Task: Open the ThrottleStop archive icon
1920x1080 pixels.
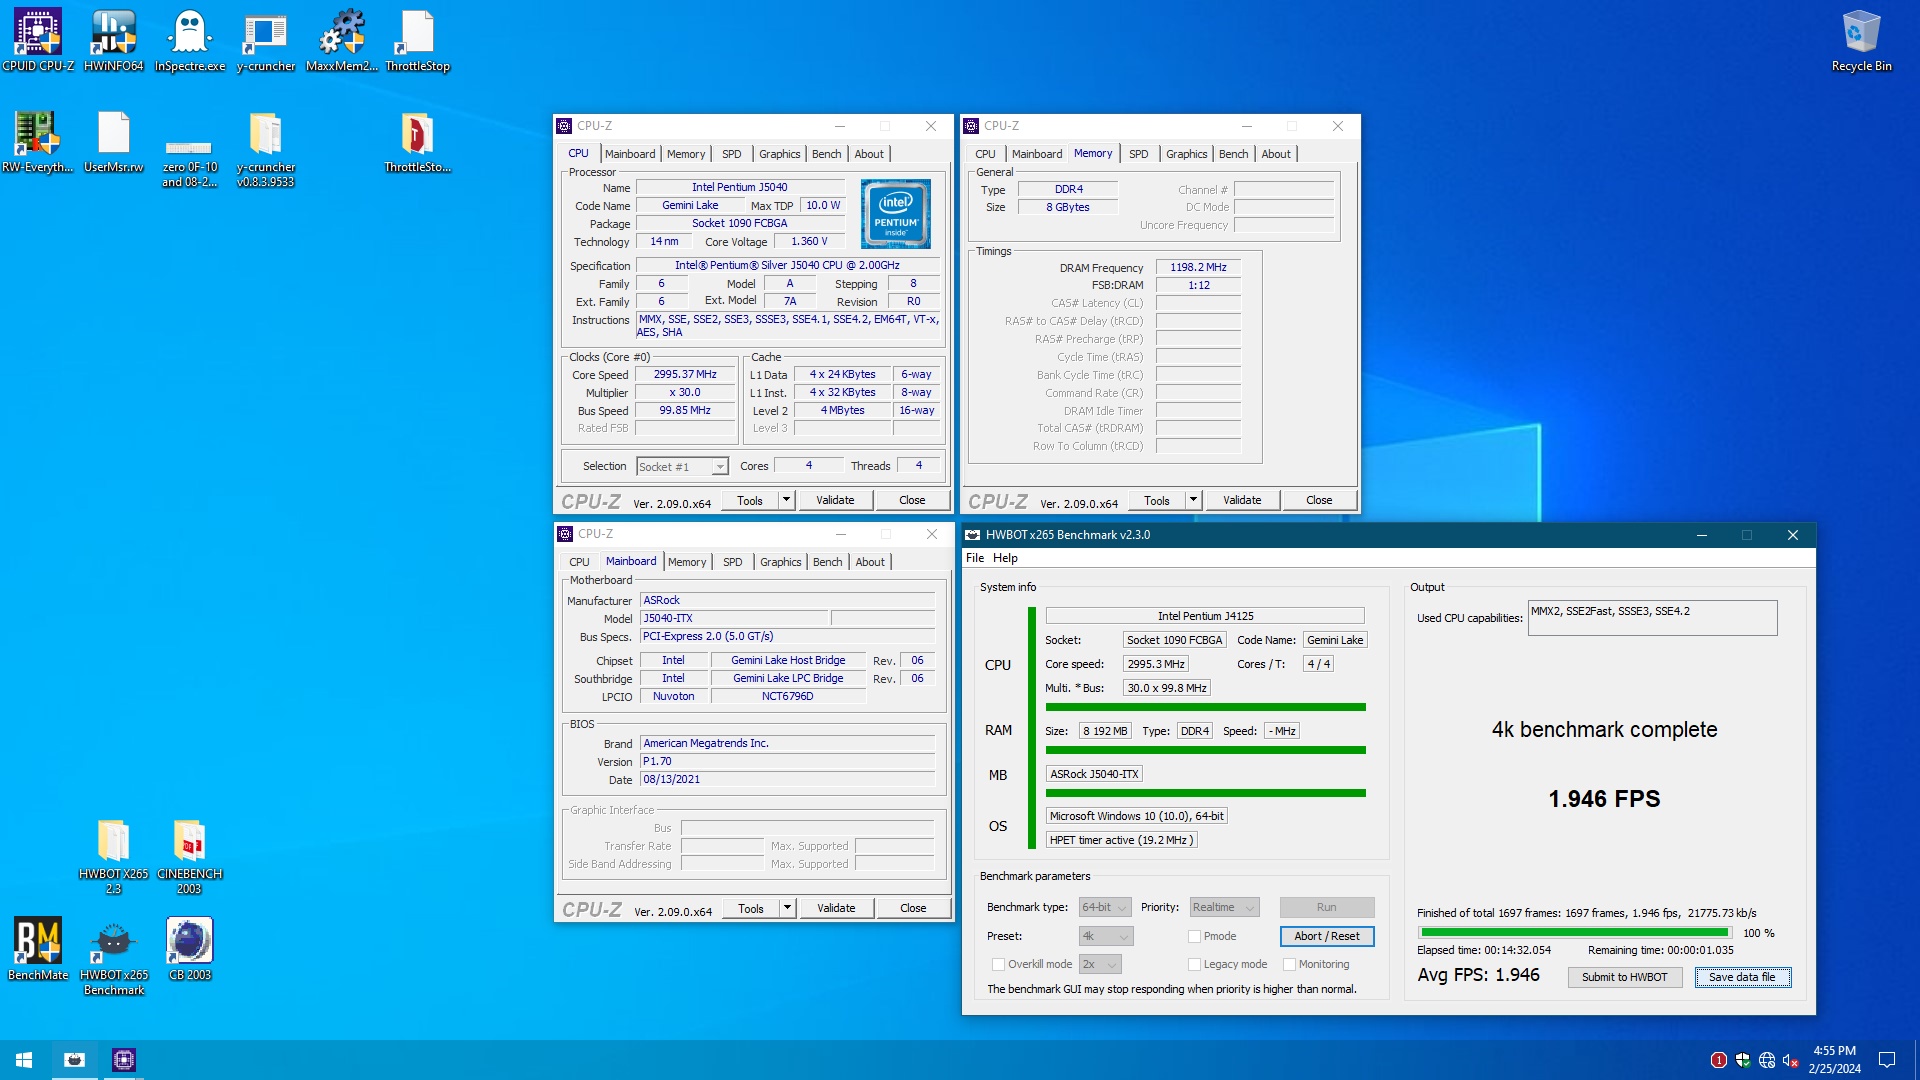Action: pyautogui.click(x=418, y=141)
